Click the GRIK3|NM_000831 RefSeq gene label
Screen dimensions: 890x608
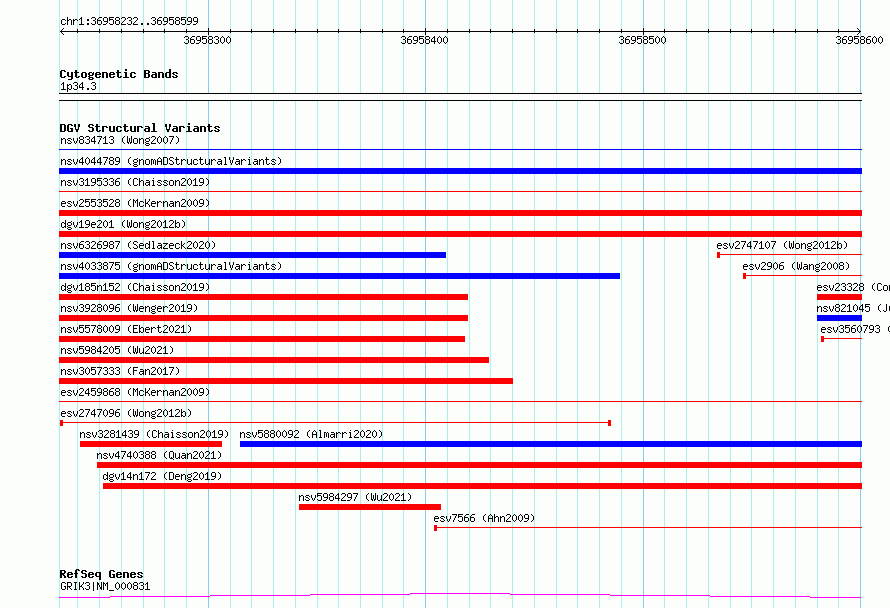point(105,586)
